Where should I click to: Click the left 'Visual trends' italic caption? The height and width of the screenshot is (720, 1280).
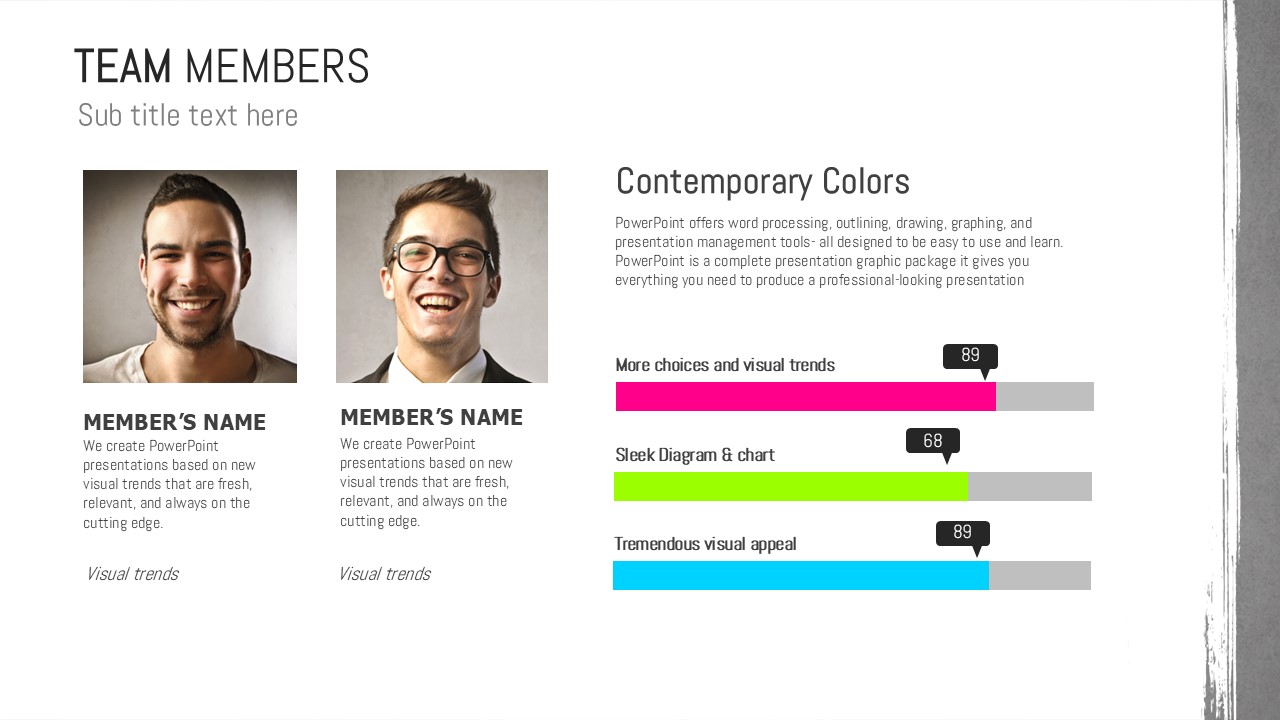click(132, 574)
